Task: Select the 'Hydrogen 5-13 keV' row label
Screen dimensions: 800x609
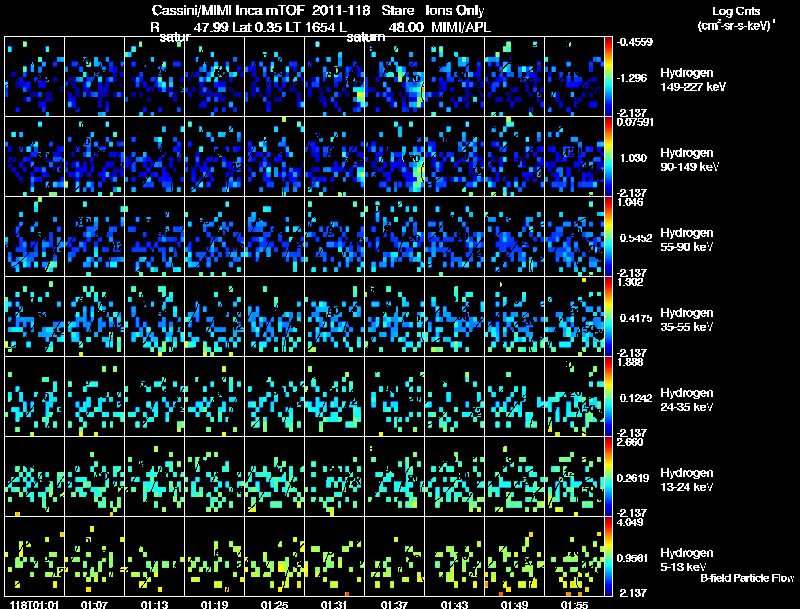Action: [687, 560]
